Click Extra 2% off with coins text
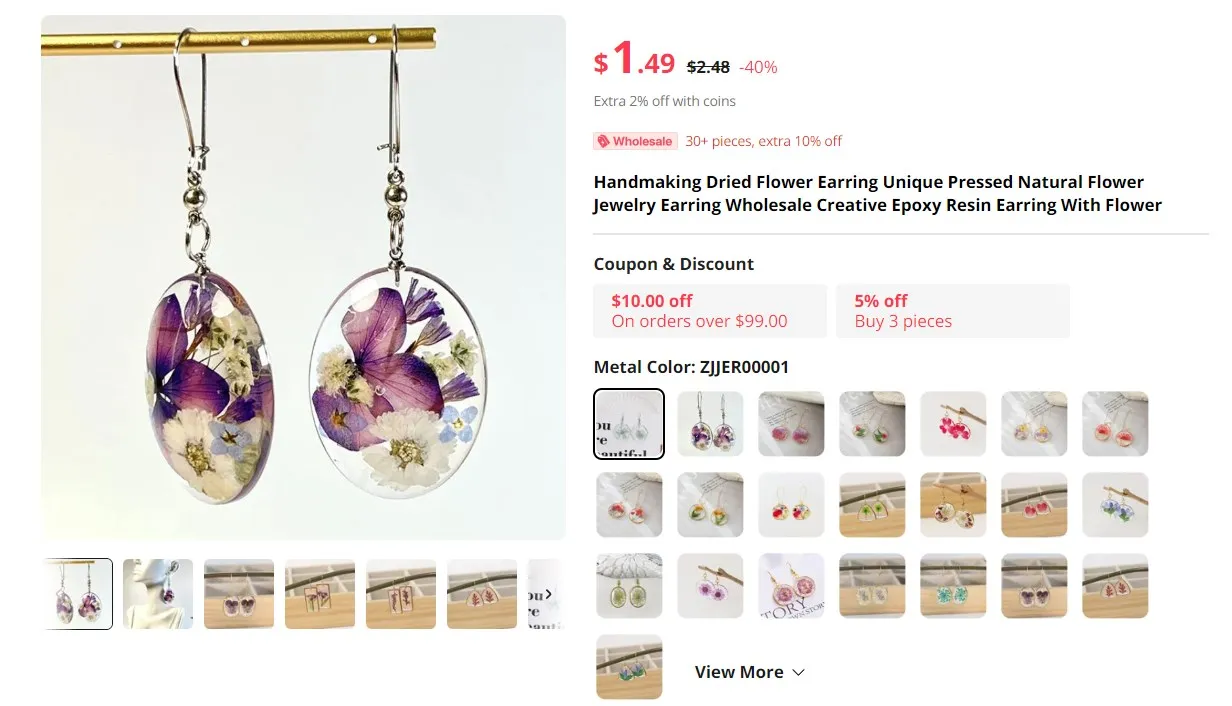This screenshot has width=1232, height=706. [x=664, y=101]
